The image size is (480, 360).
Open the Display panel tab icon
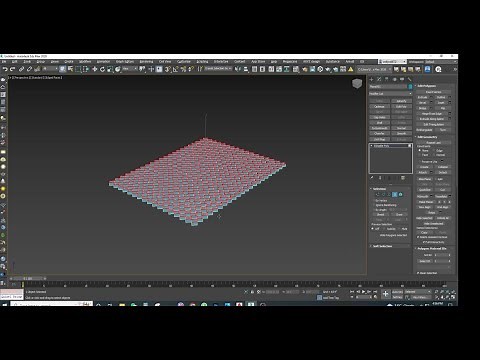pos(402,79)
